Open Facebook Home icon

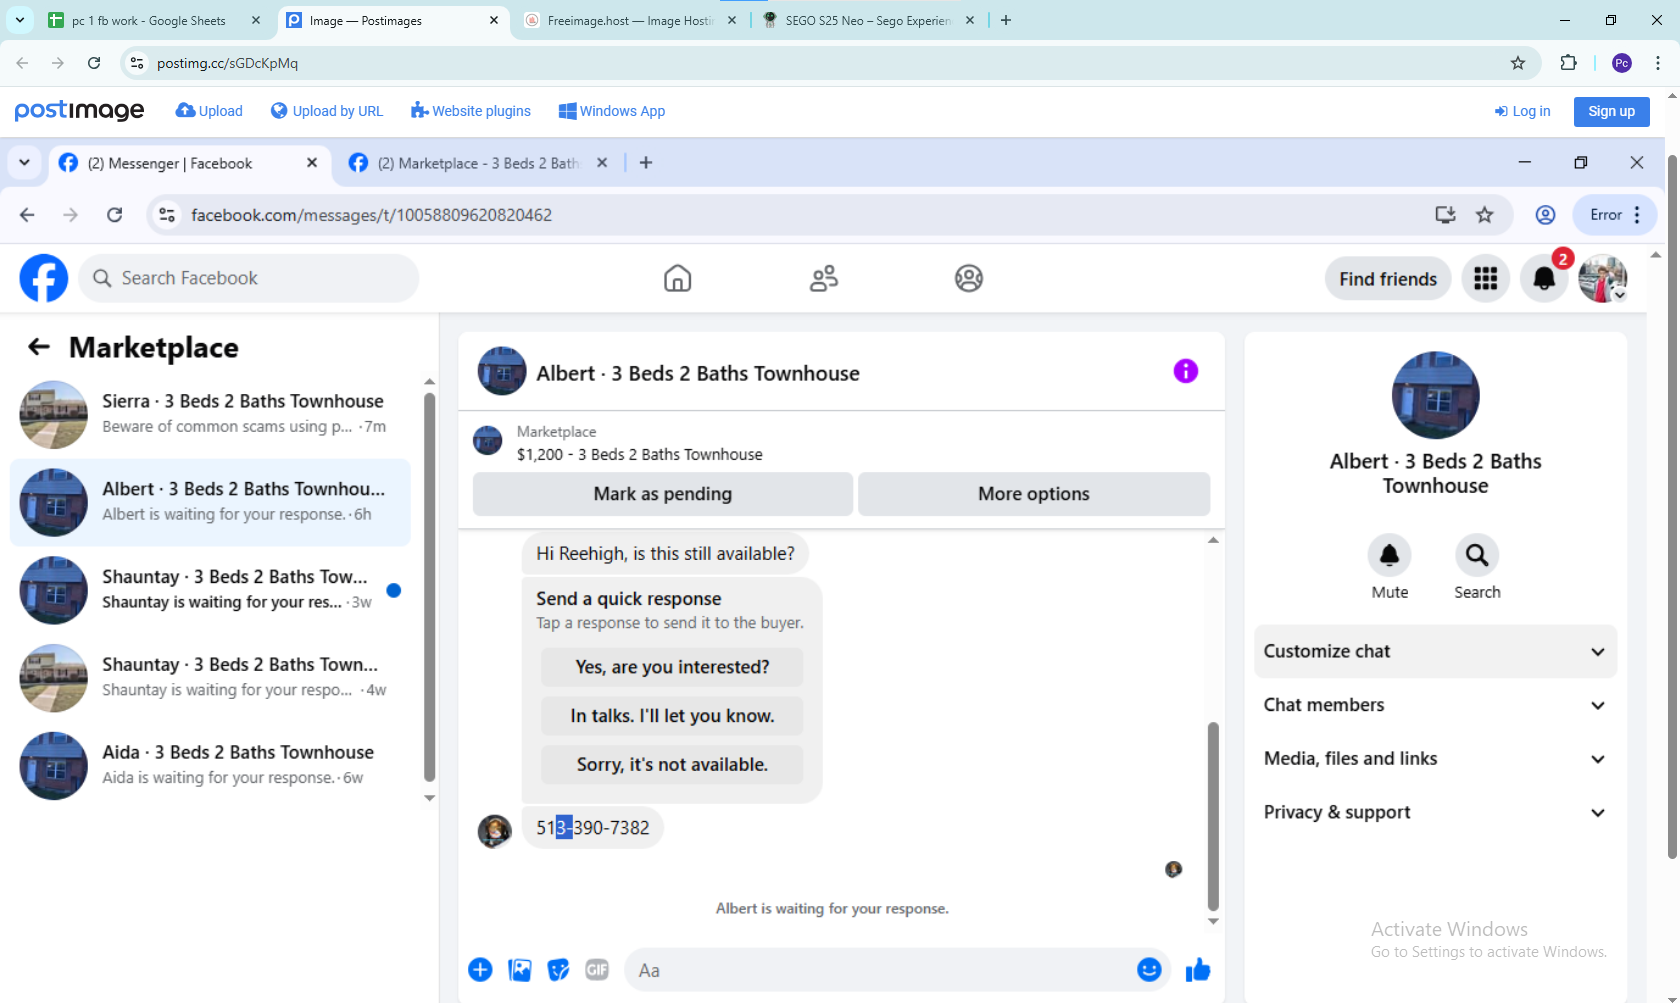pyautogui.click(x=677, y=278)
